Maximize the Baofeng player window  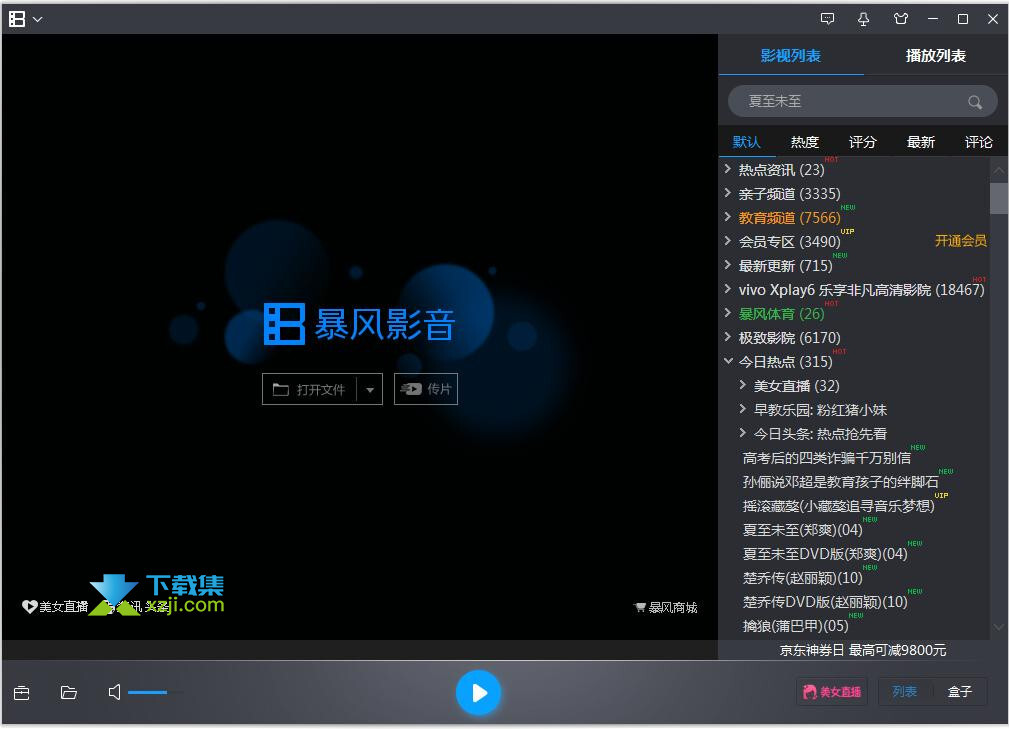[963, 19]
